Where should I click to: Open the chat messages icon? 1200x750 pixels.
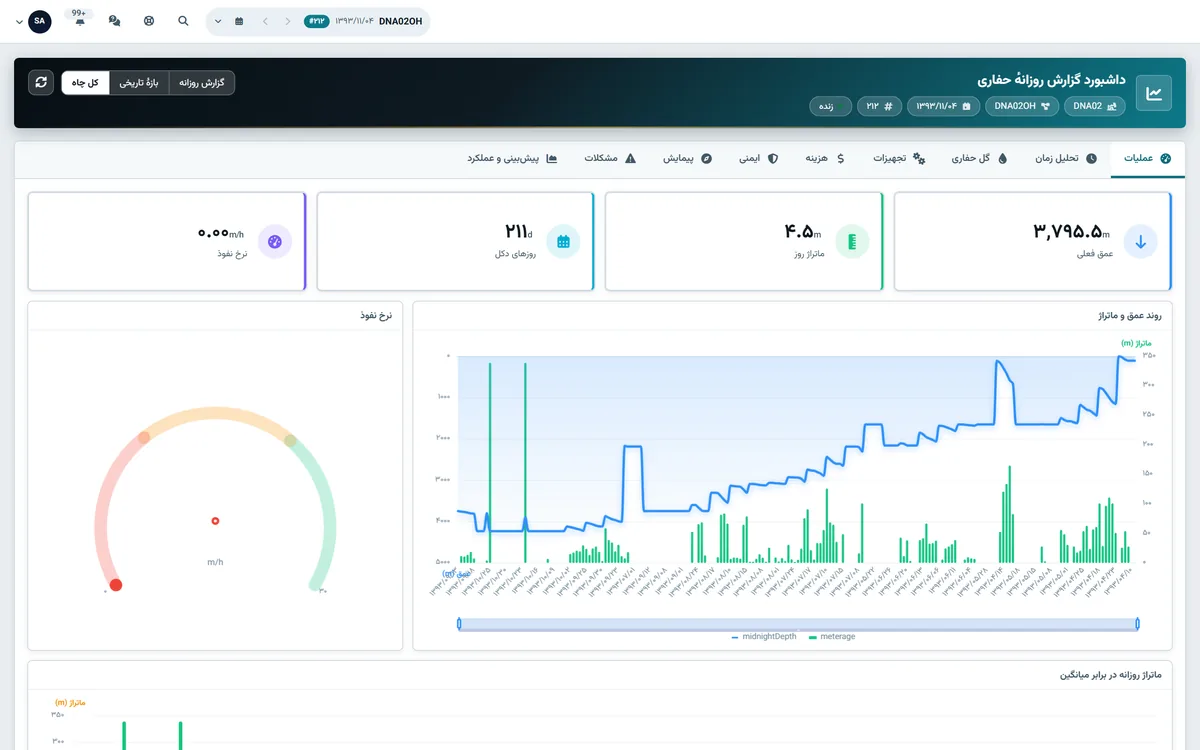114,21
